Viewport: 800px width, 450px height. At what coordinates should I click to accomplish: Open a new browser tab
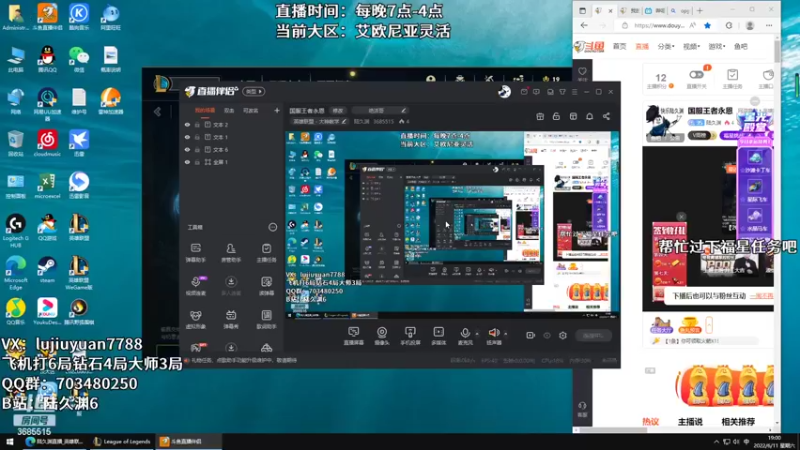point(699,10)
